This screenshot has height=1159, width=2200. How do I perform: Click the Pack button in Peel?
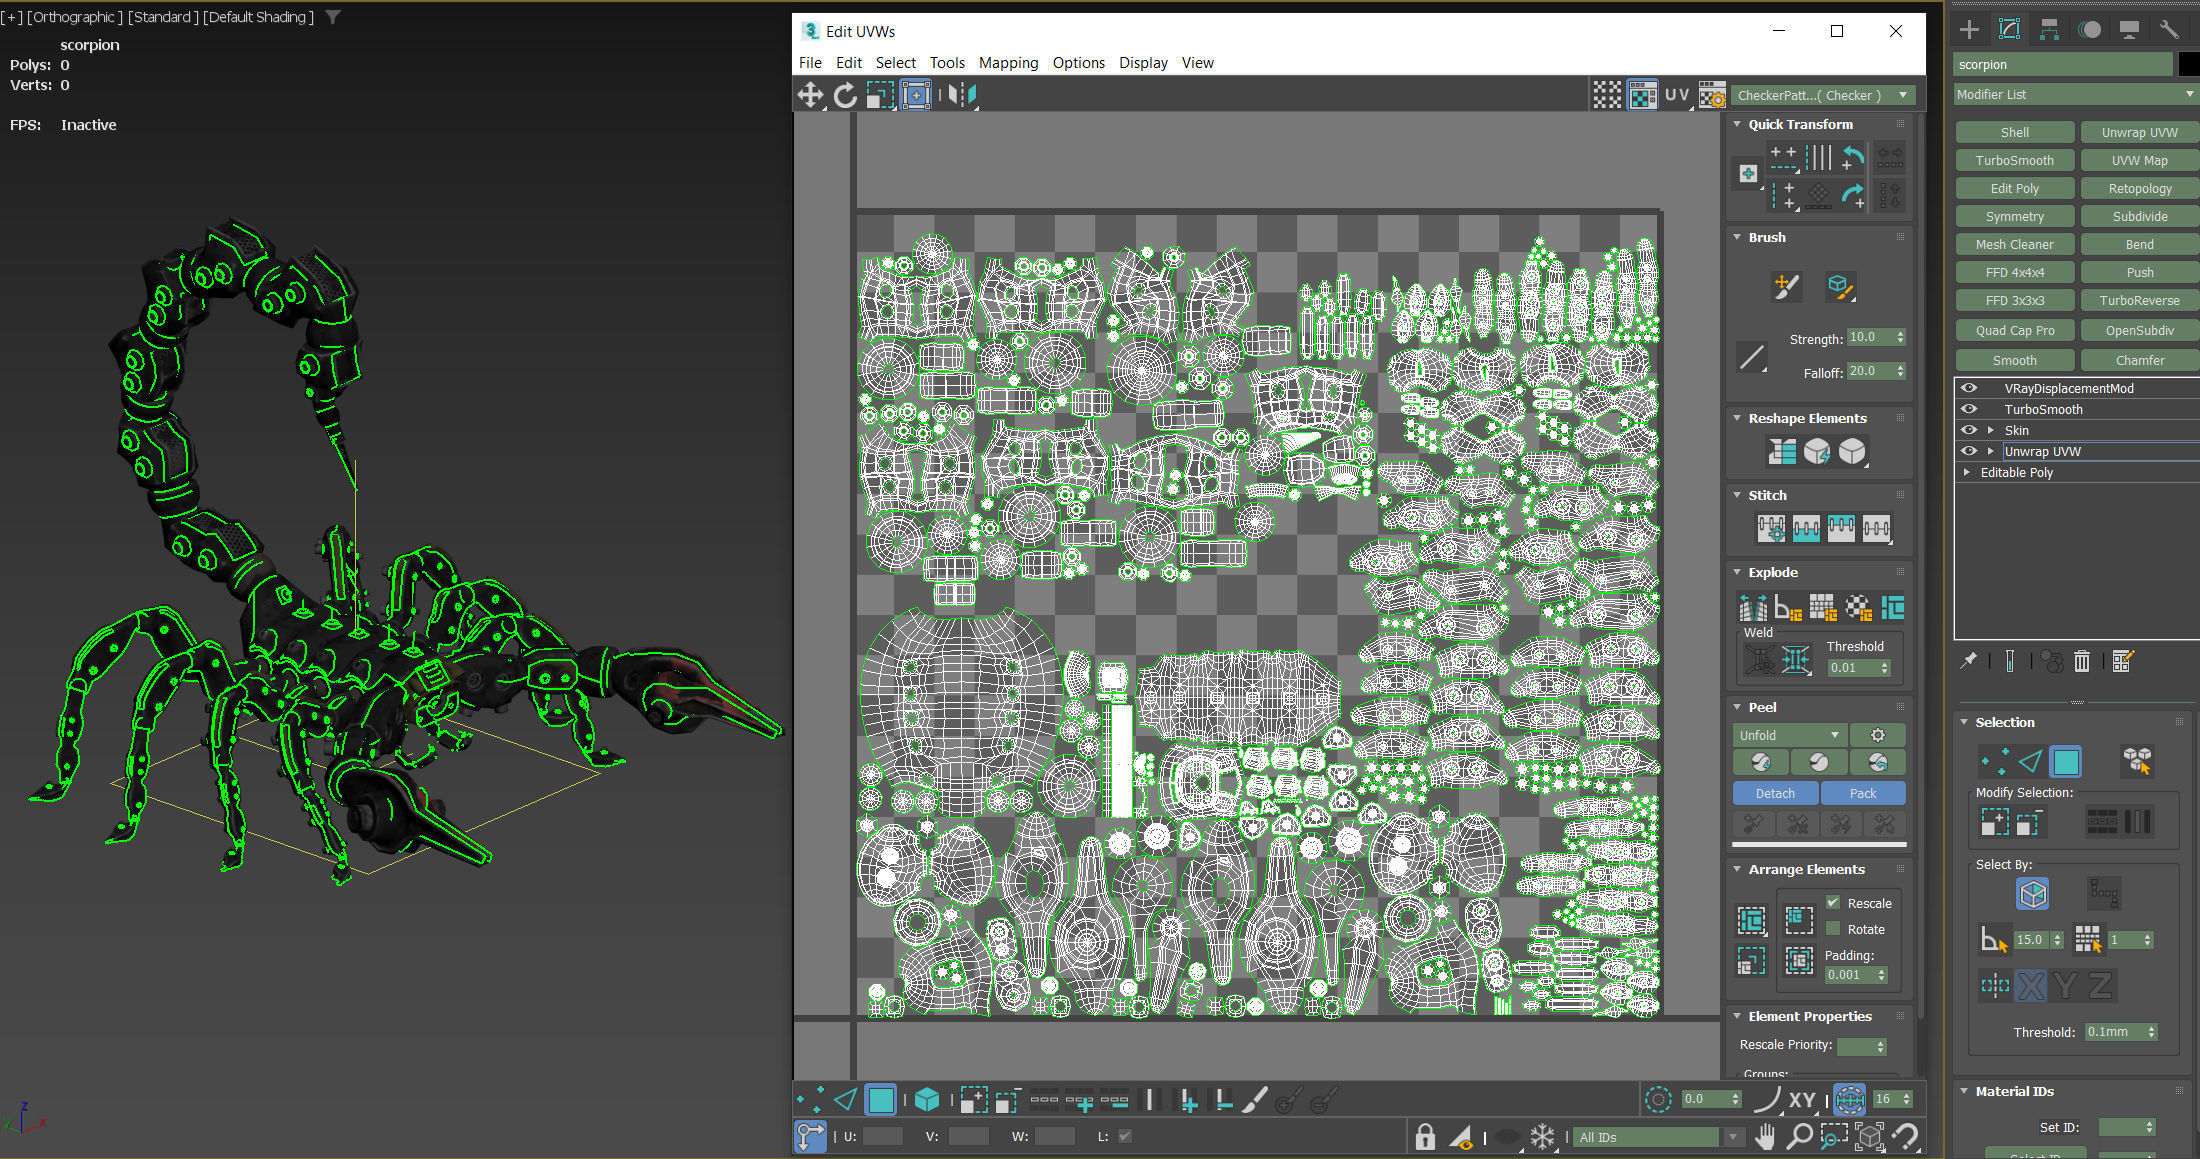[x=1862, y=793]
